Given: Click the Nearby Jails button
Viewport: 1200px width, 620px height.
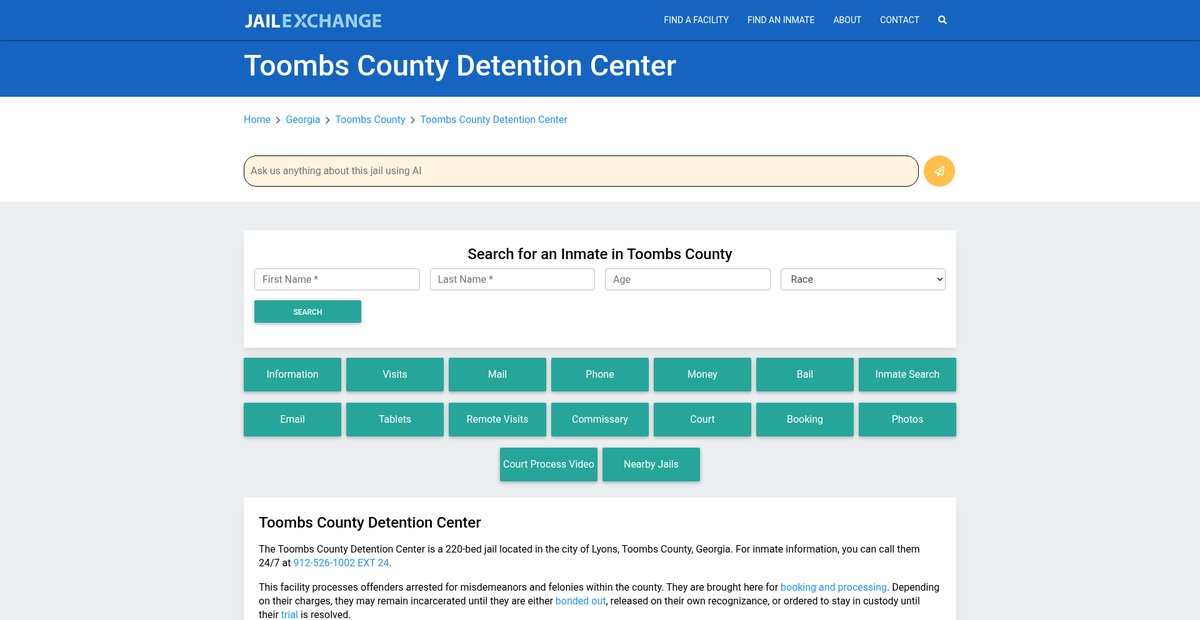Looking at the screenshot, I should [651, 465].
